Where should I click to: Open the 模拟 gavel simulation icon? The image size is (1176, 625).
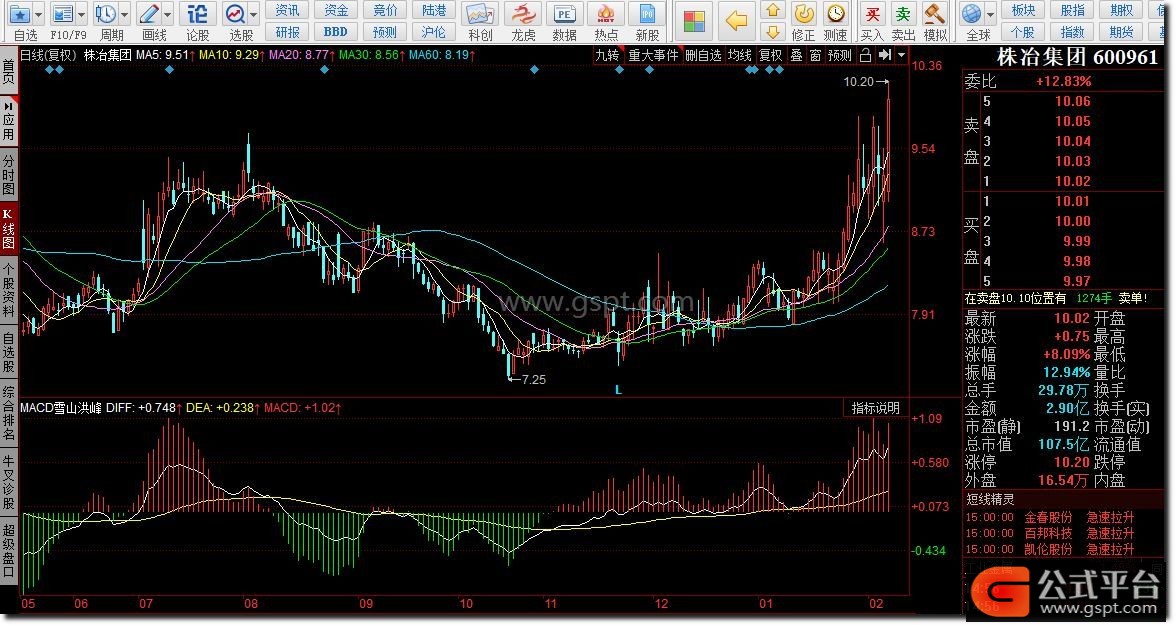934,14
